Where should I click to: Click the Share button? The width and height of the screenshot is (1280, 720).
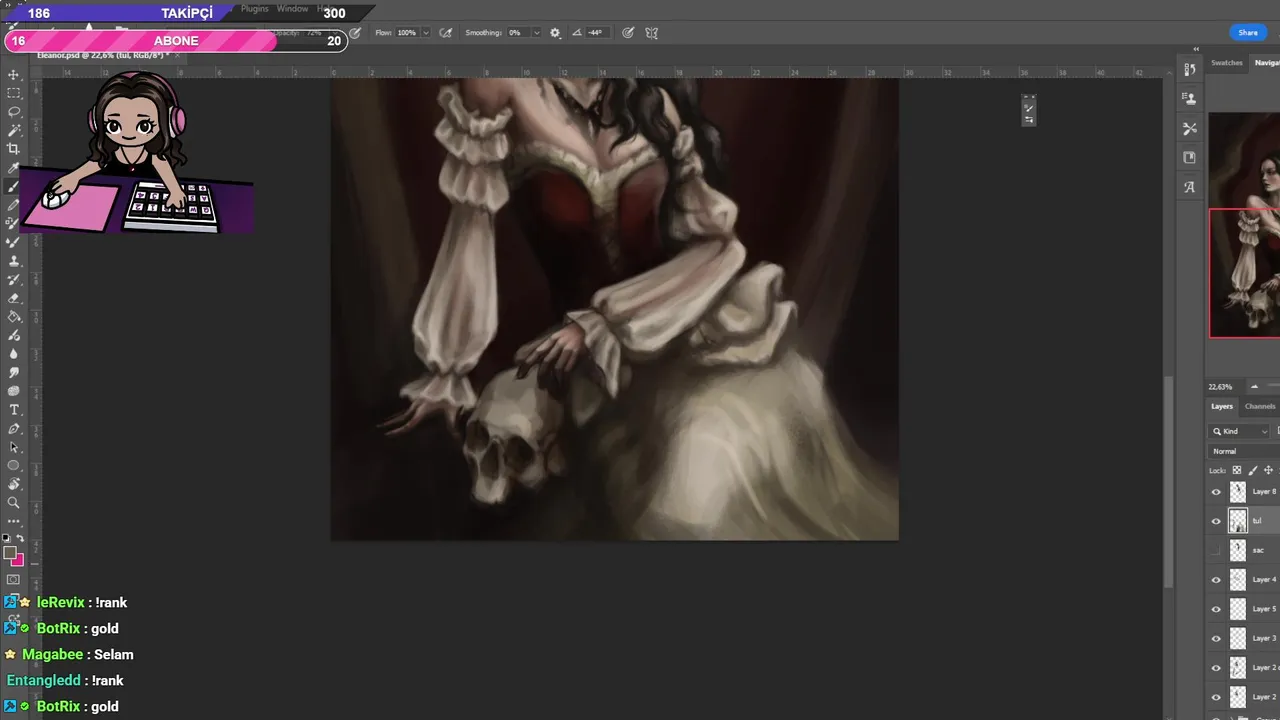[x=1248, y=33]
